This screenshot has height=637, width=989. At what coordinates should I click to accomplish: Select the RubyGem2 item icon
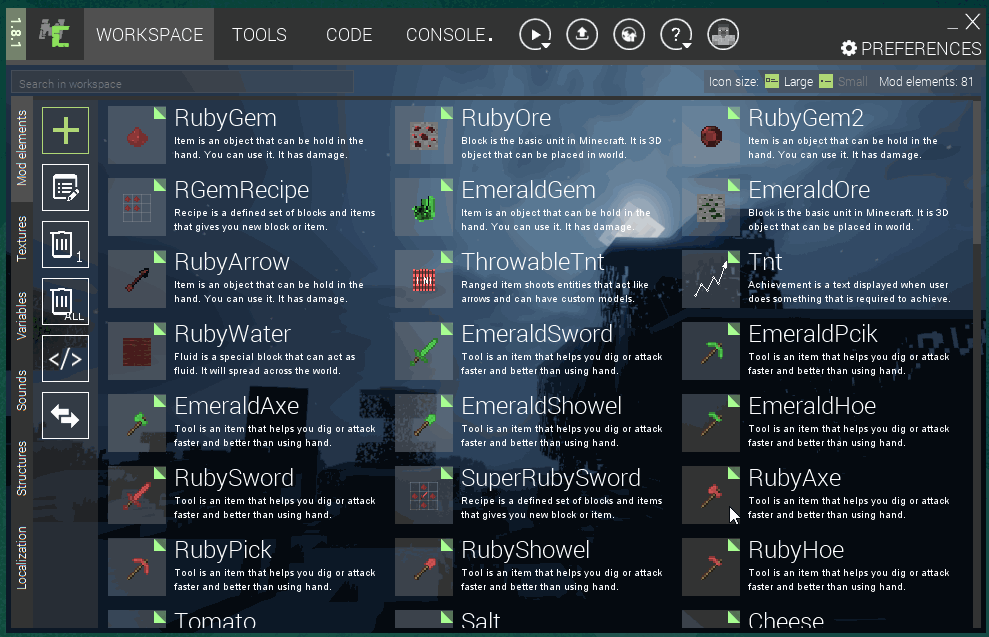click(x=711, y=135)
